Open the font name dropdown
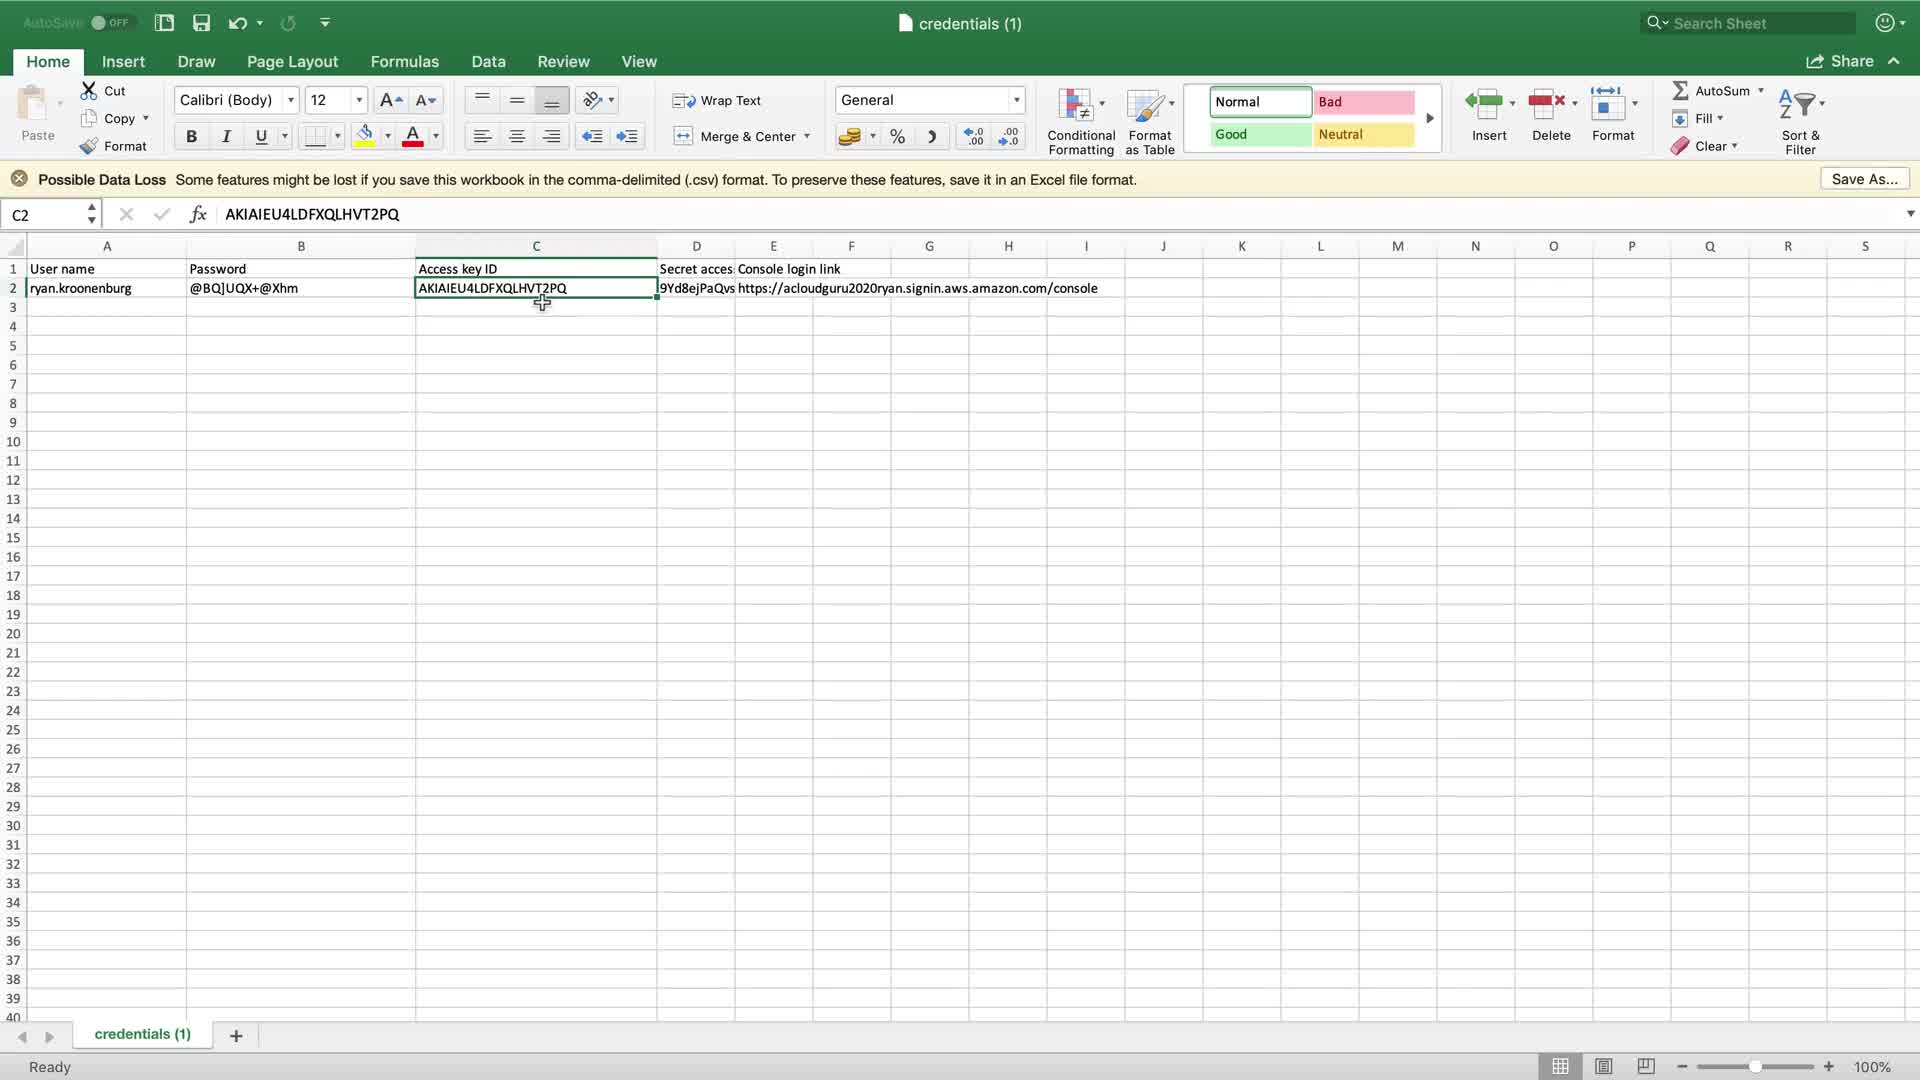1920x1080 pixels. [290, 100]
